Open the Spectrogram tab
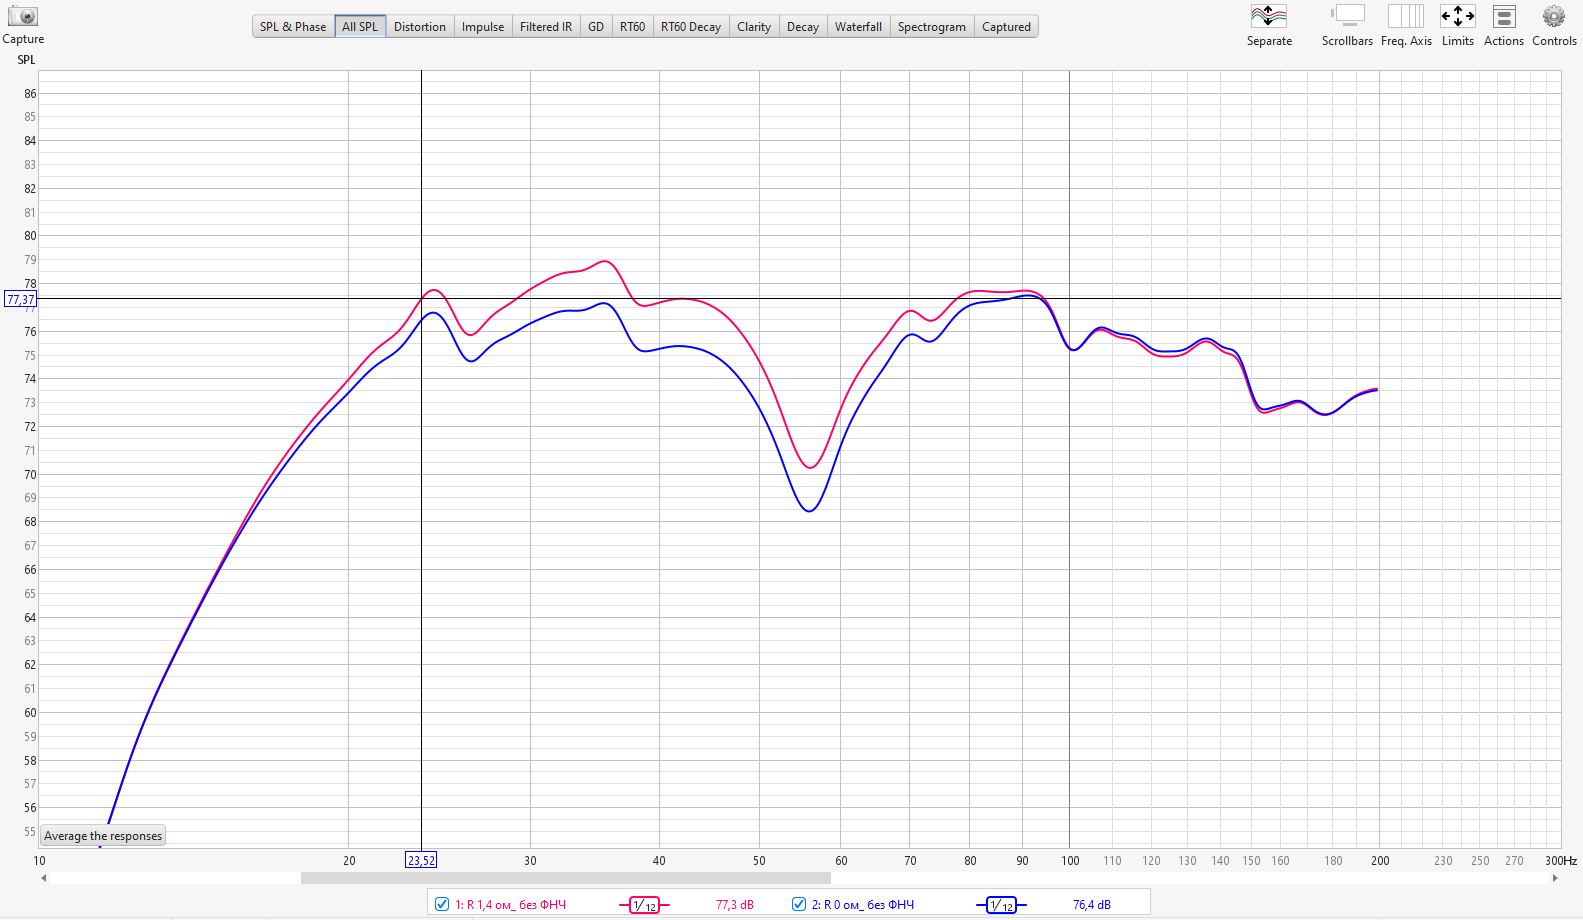 (931, 27)
